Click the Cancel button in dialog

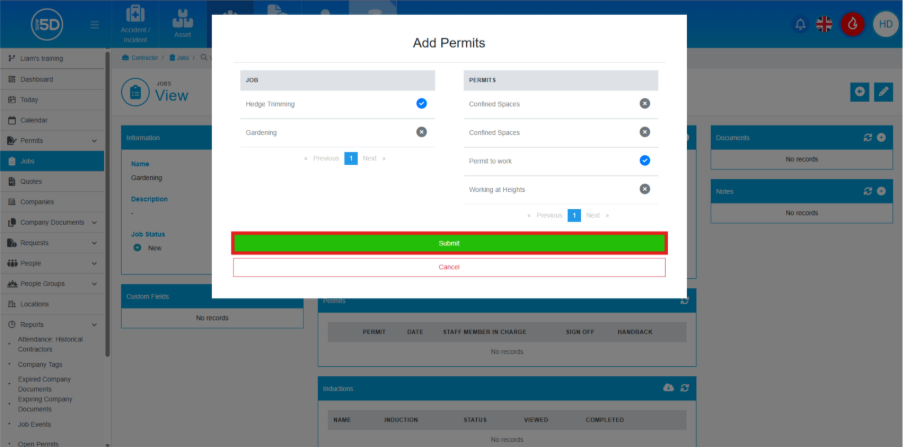click(x=449, y=267)
